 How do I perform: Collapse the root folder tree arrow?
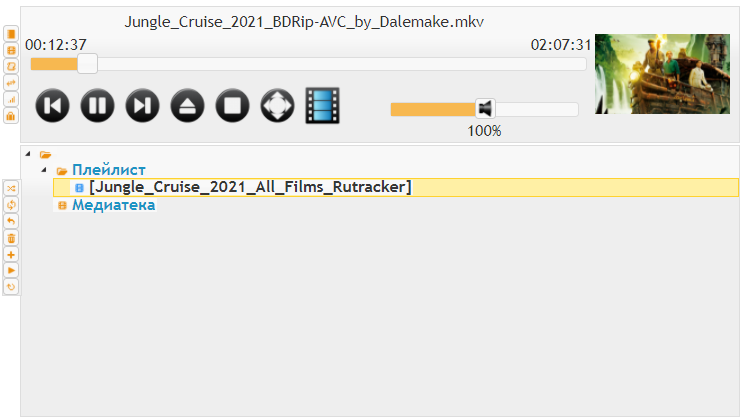click(x=28, y=154)
